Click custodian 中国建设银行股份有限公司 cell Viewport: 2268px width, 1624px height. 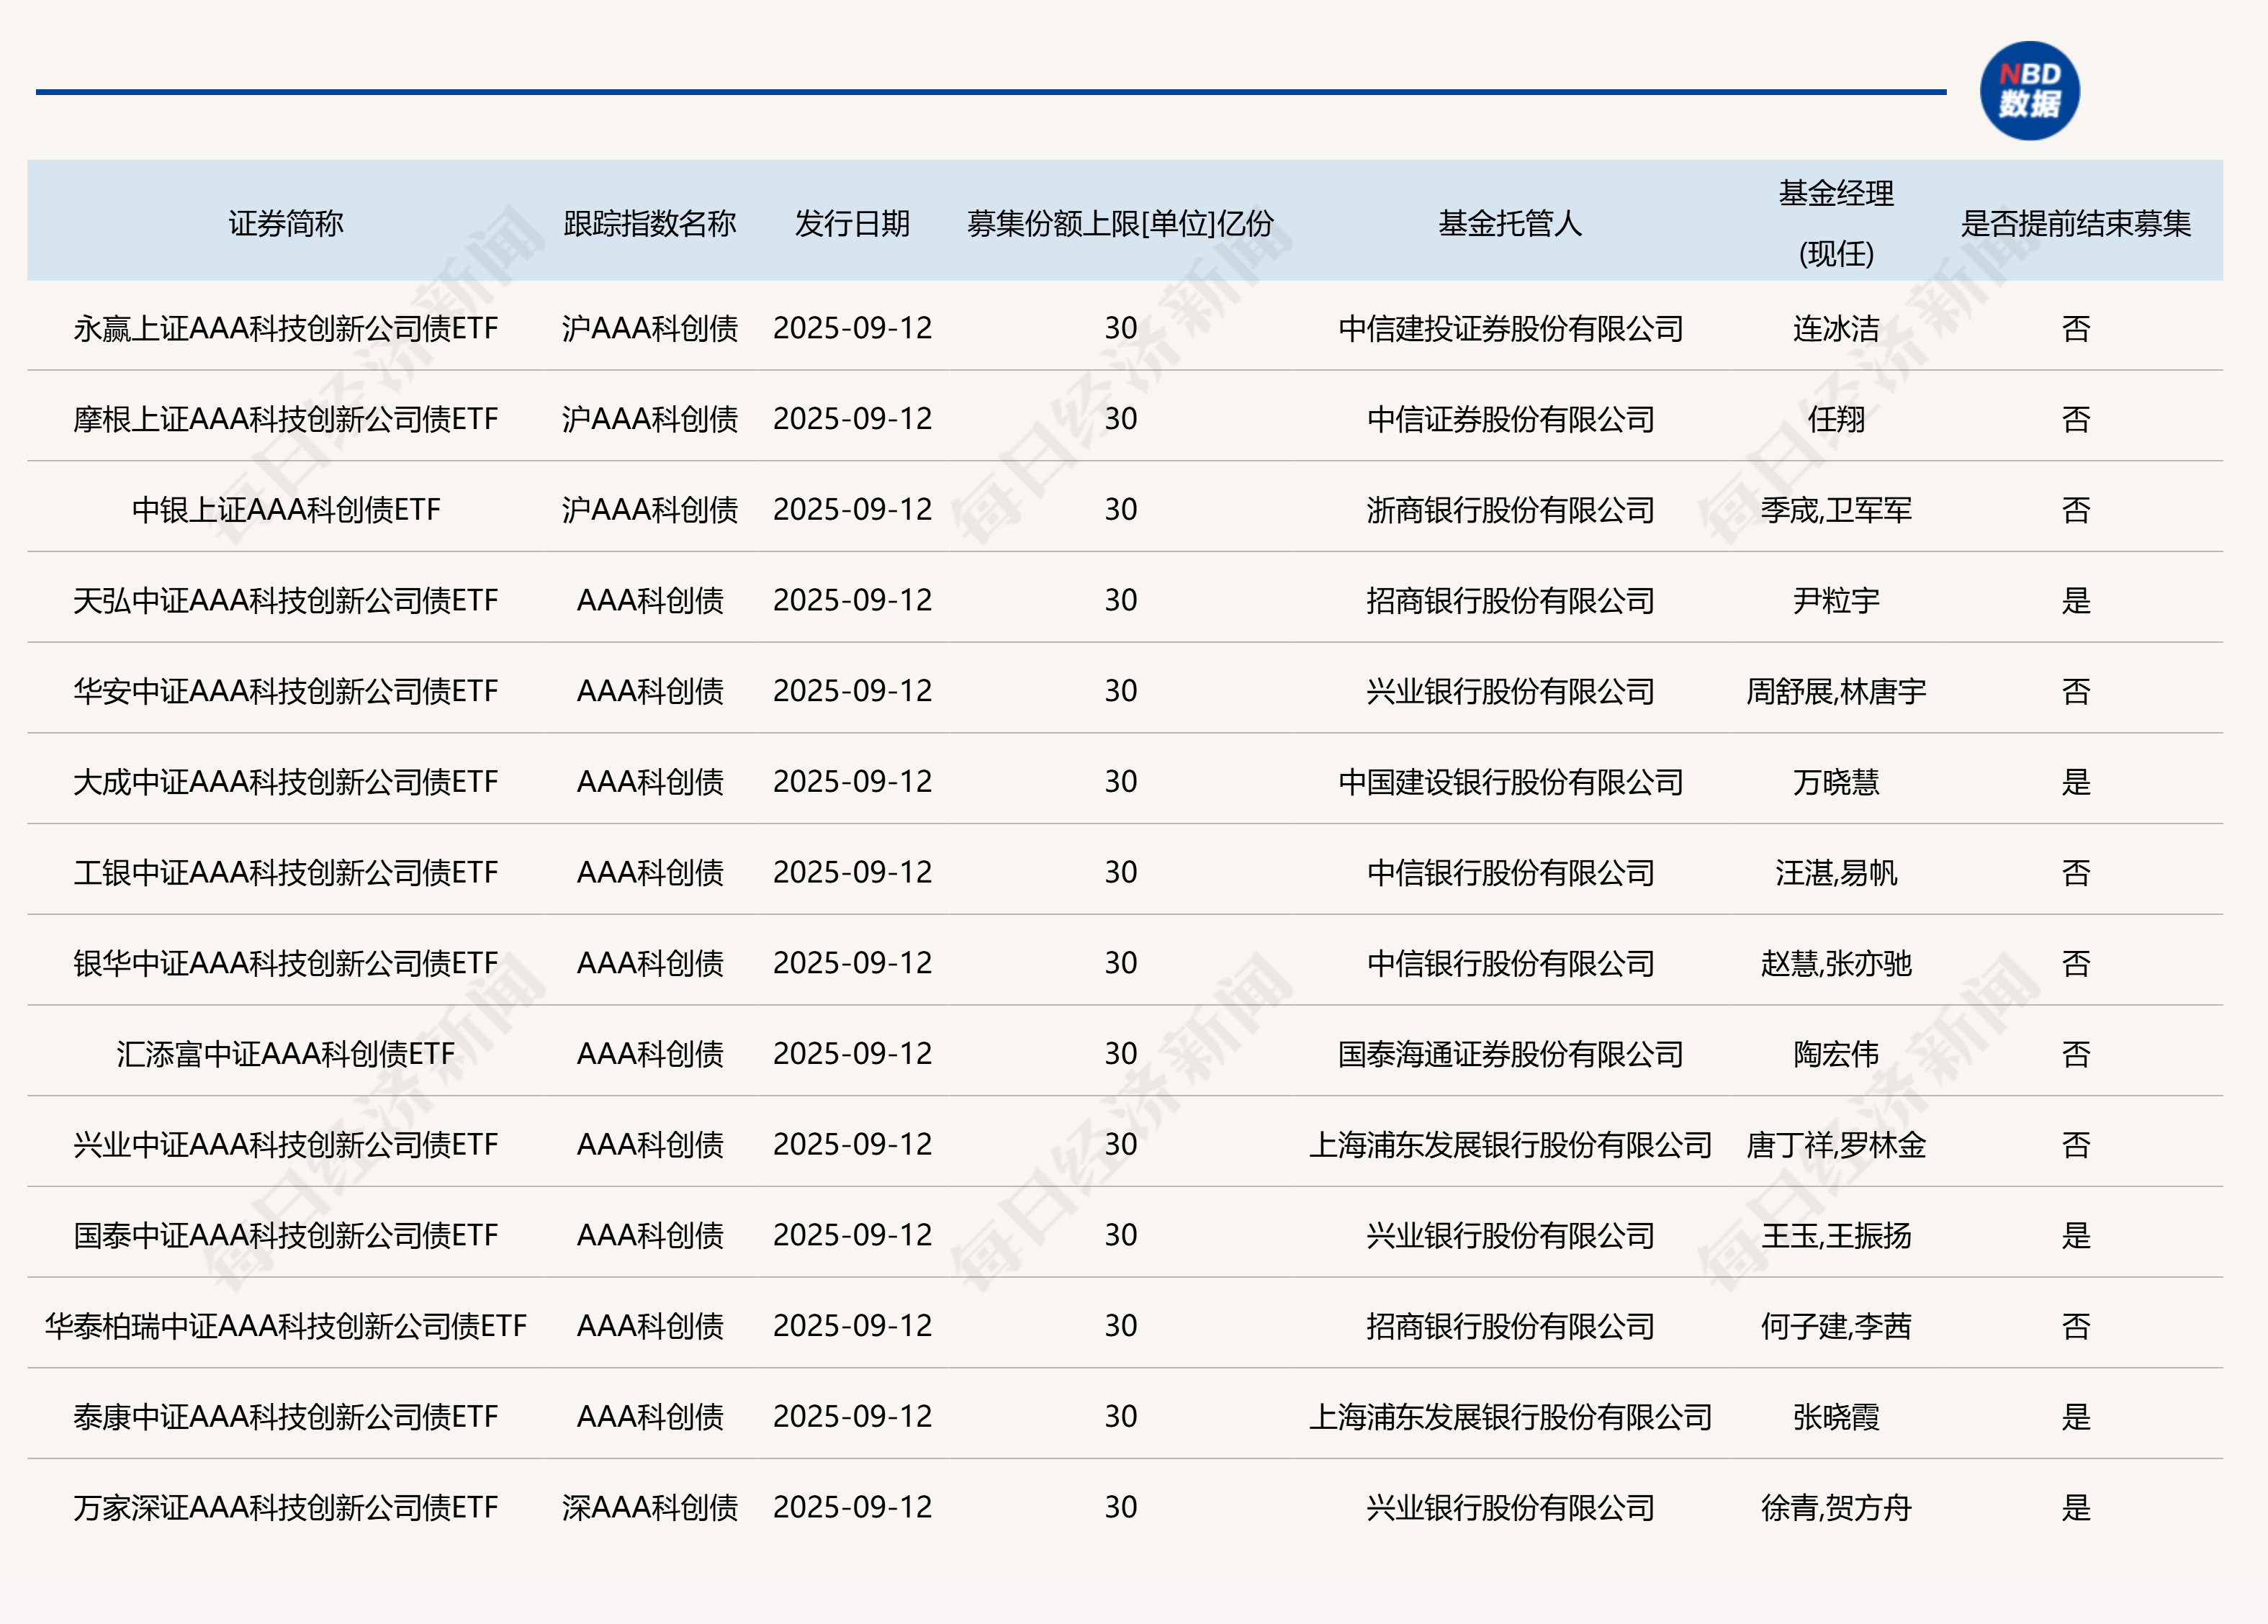click(x=1510, y=782)
